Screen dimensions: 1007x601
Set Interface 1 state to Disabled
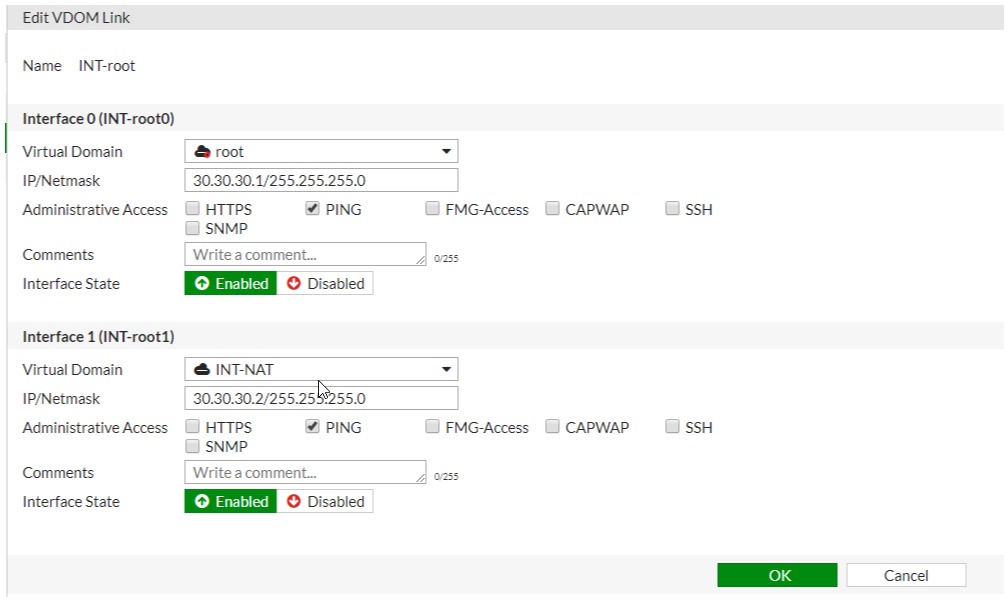[325, 502]
